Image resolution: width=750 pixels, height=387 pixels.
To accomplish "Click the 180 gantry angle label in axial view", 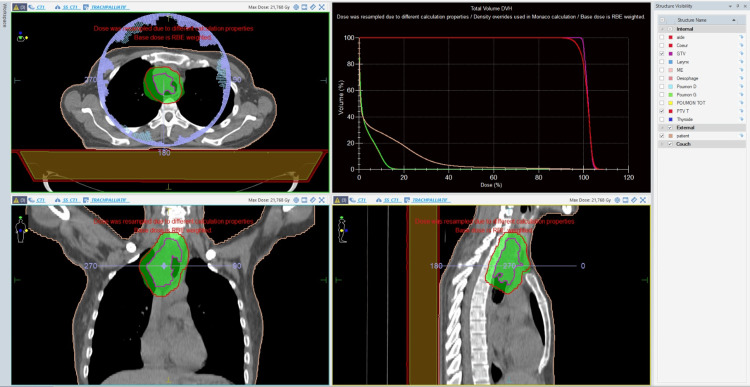I will (165, 153).
